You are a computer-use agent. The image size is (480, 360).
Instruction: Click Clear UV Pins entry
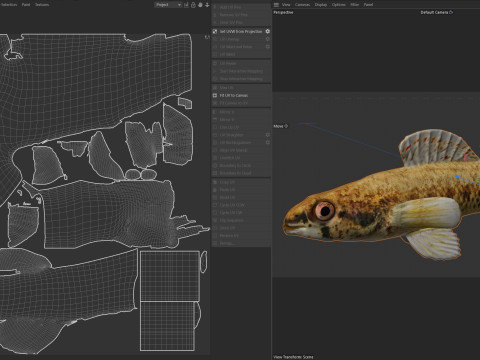click(x=231, y=22)
